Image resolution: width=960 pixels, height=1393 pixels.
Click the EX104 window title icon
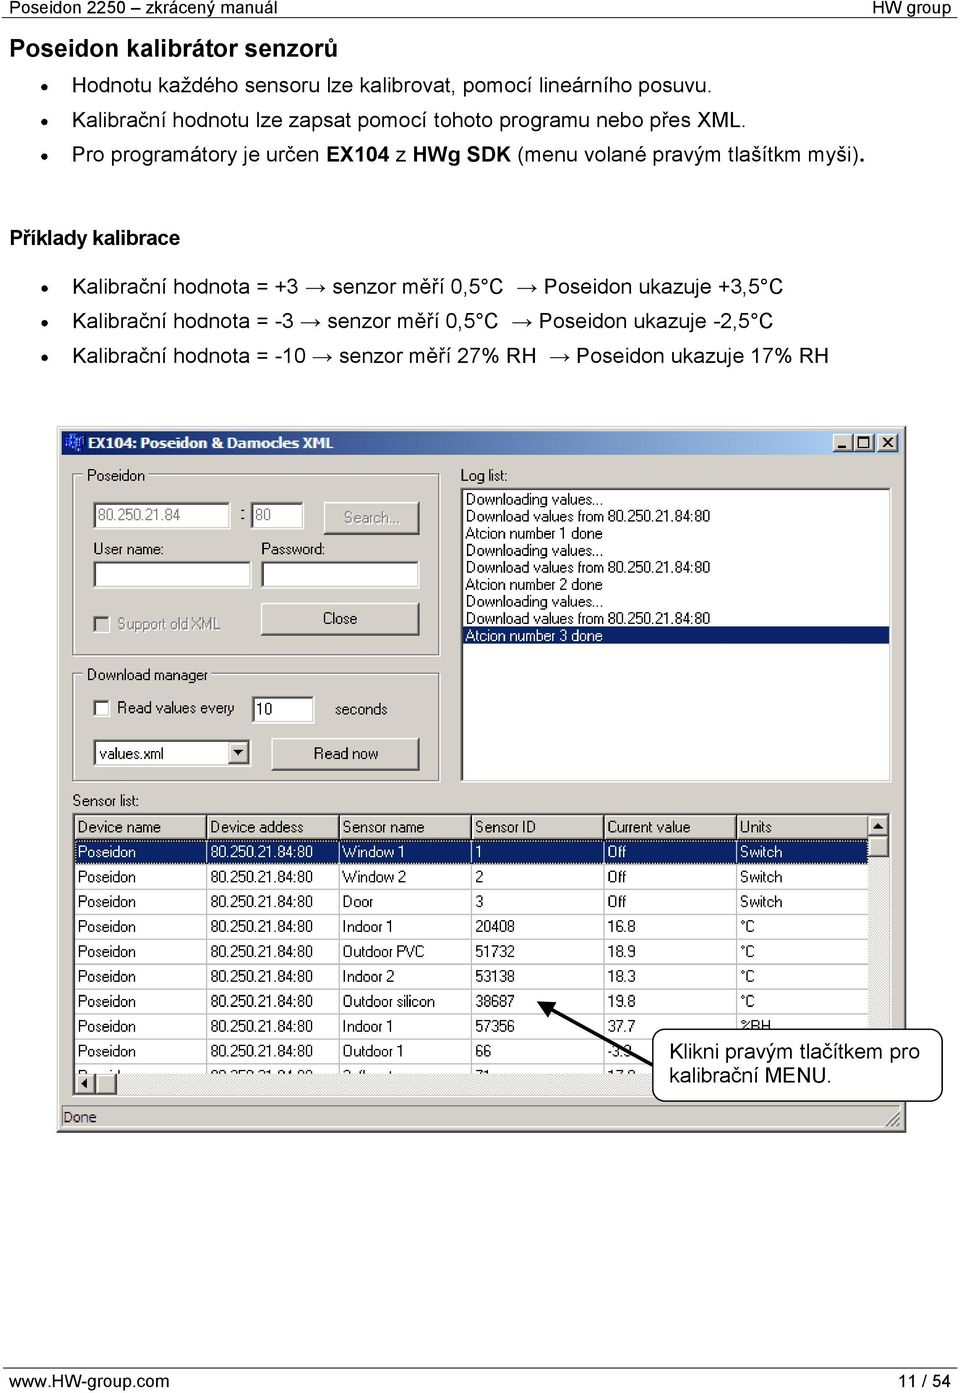(73, 442)
